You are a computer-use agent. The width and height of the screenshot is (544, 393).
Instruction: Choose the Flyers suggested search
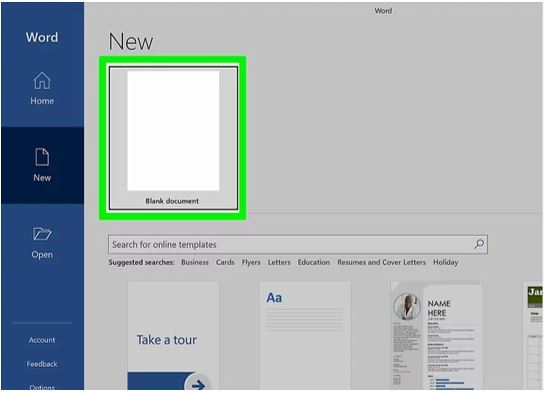pyautogui.click(x=251, y=262)
